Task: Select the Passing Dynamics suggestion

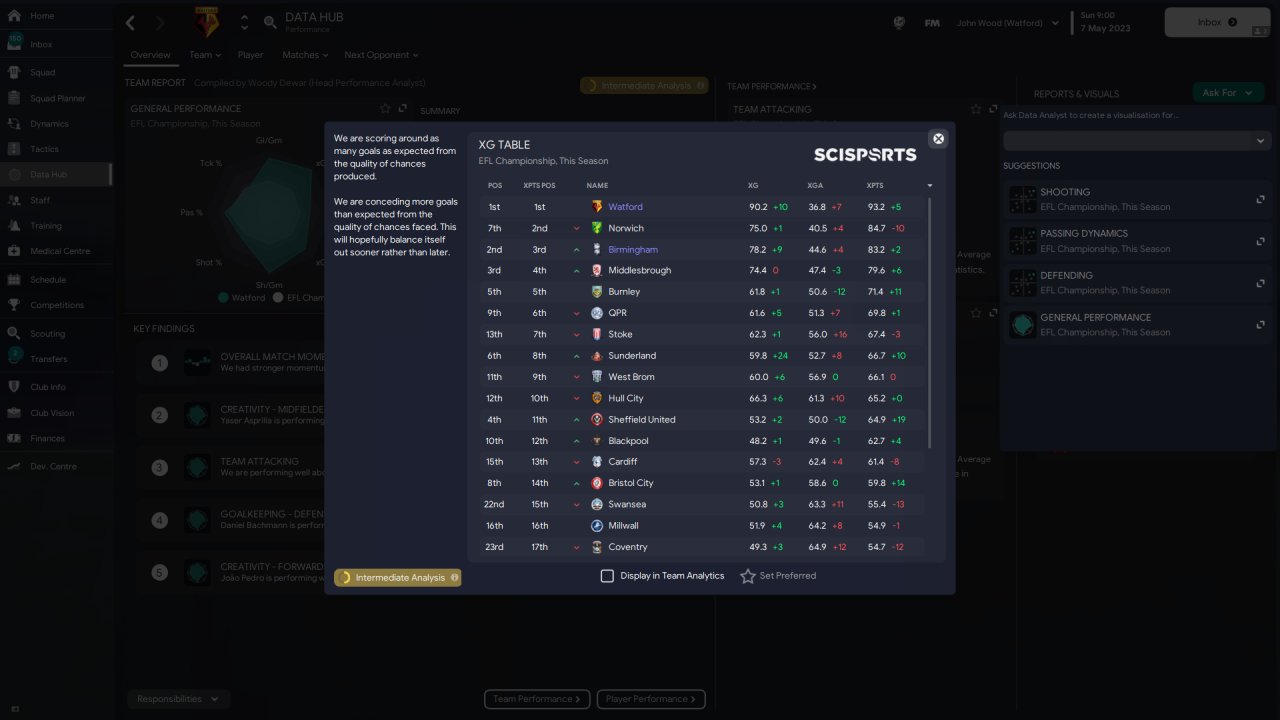Action: tap(1137, 241)
